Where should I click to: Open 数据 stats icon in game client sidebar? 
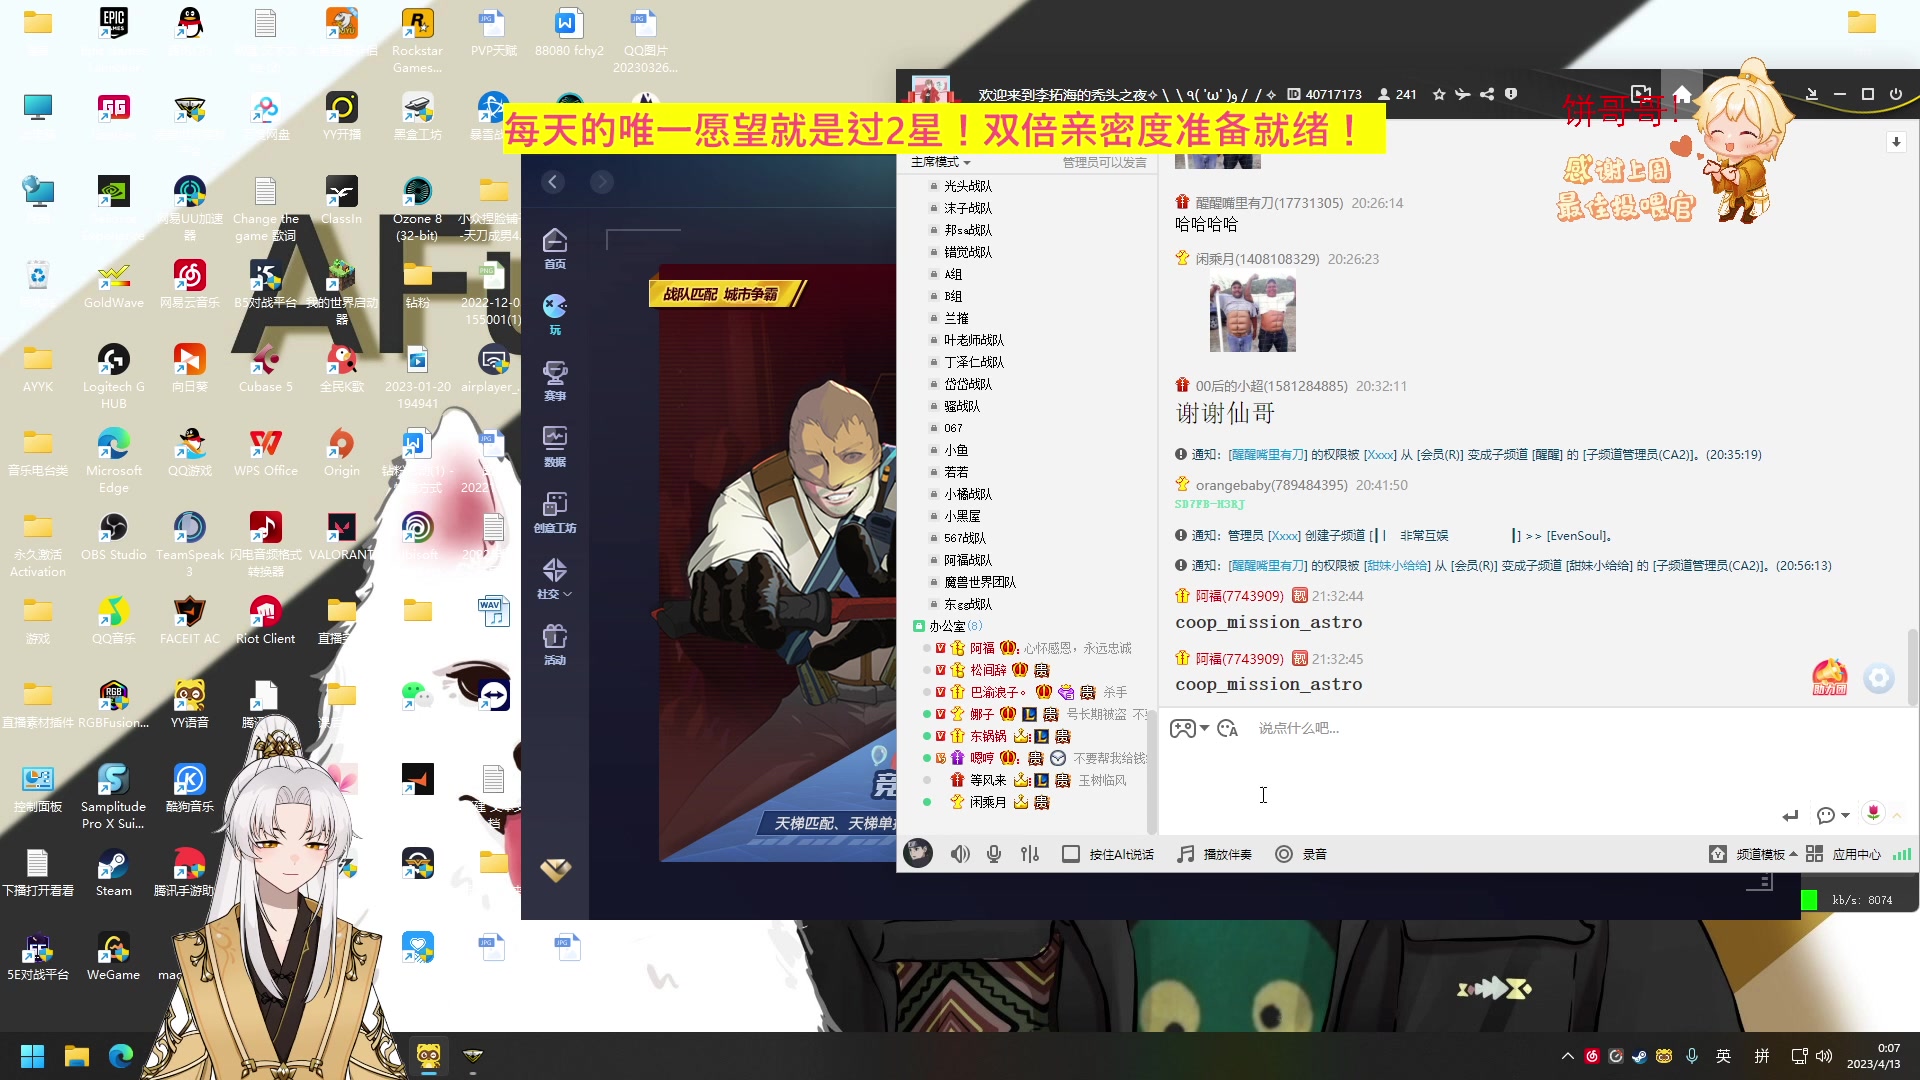click(x=555, y=446)
